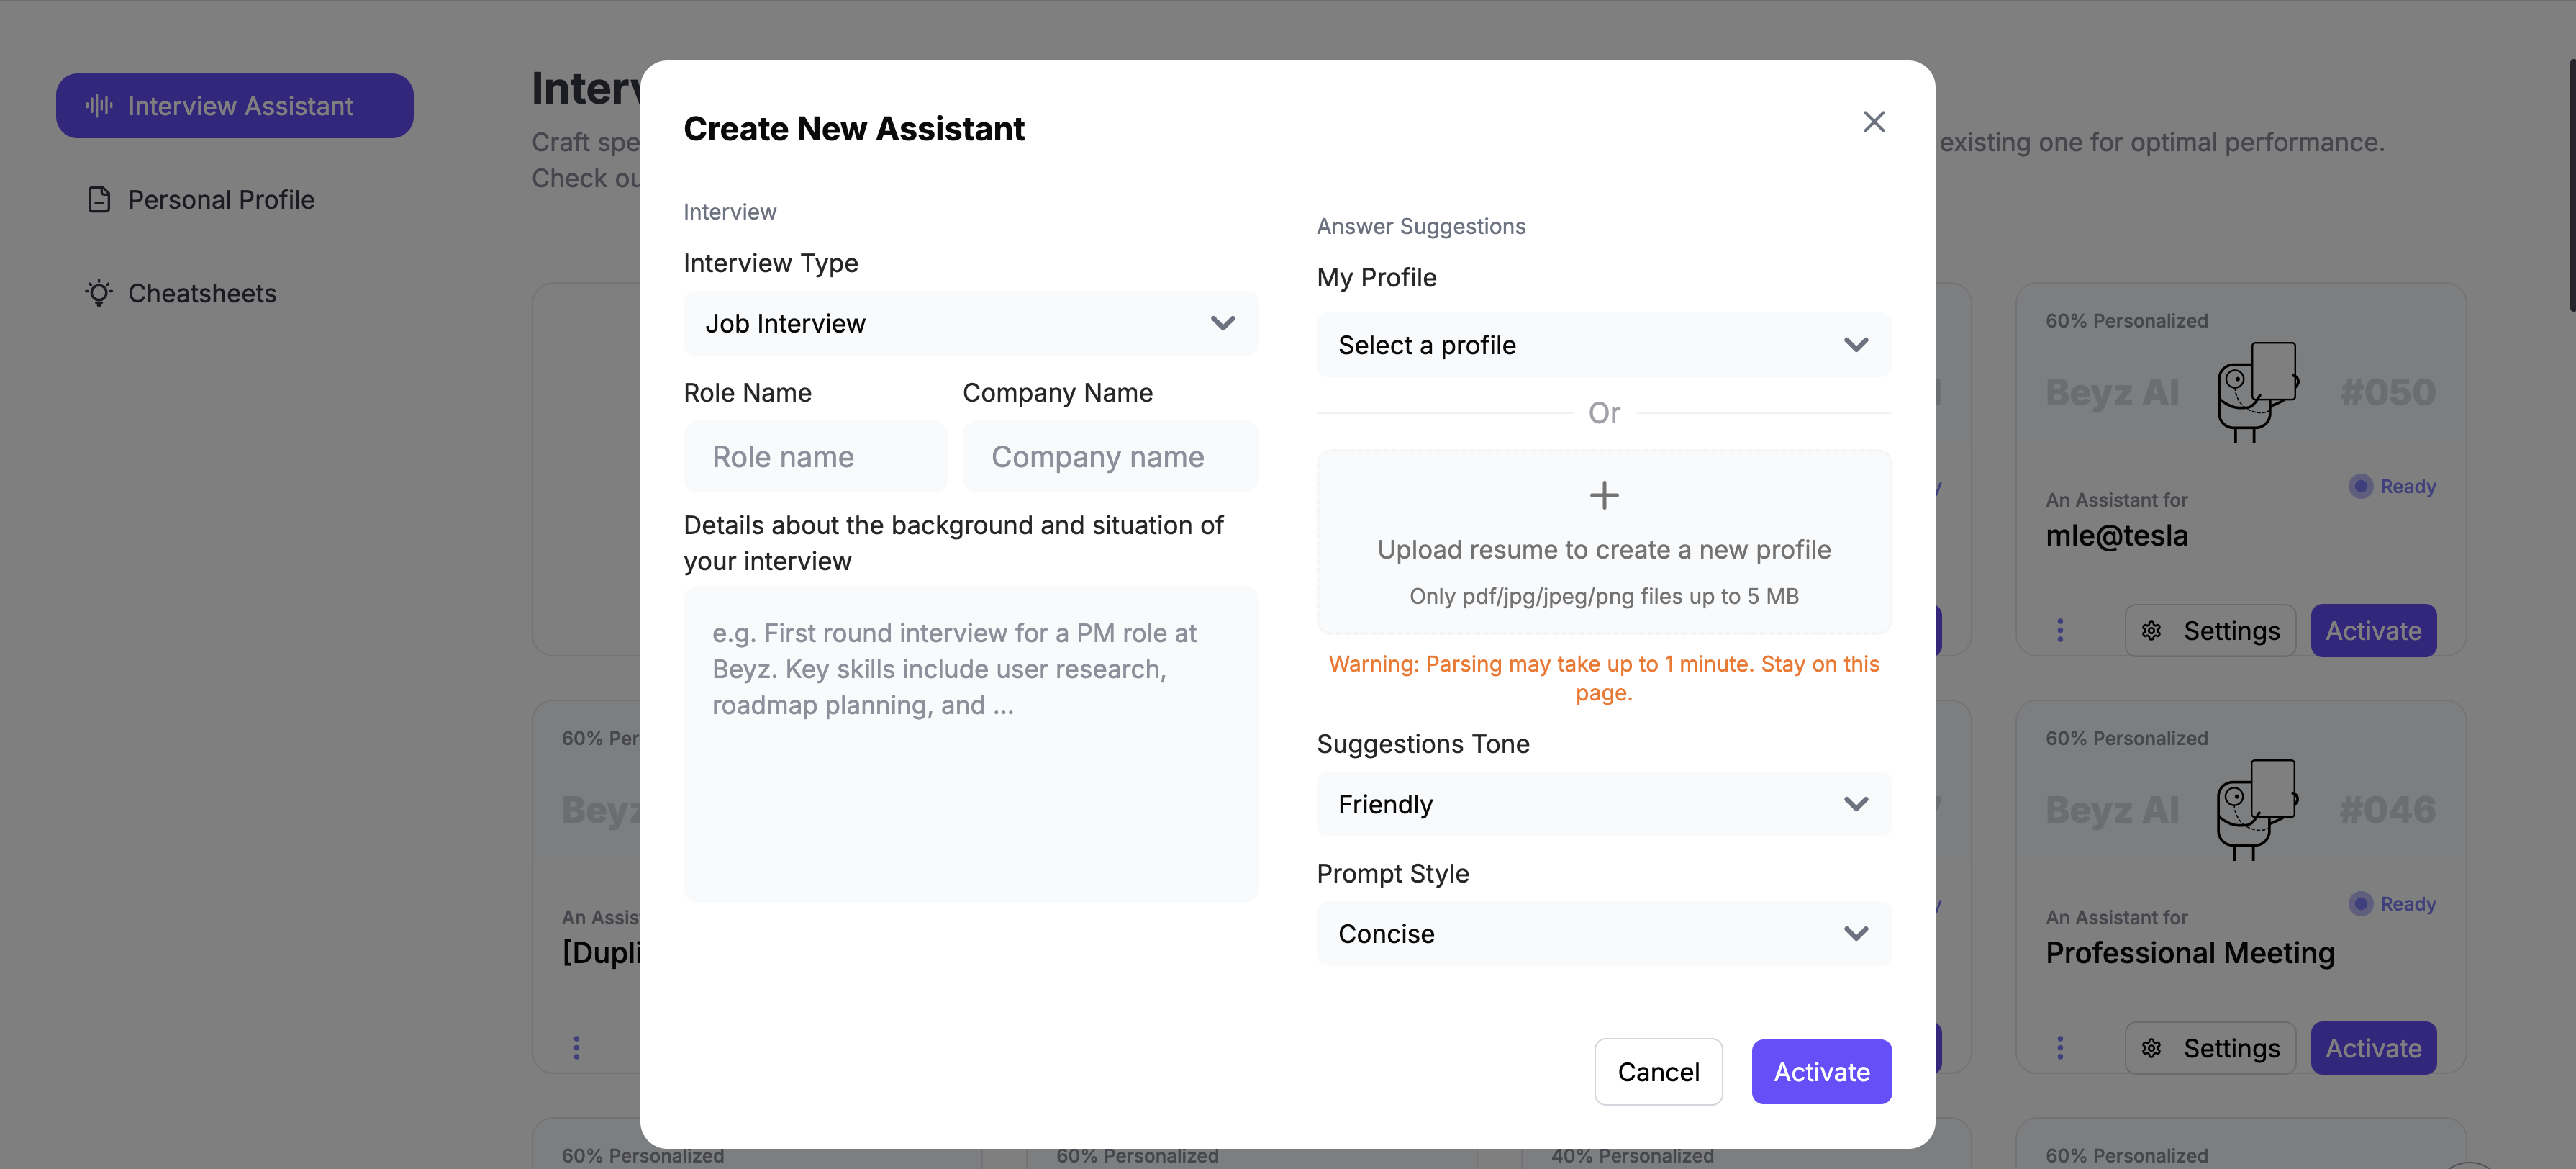
Task: Click the Interview Assistant waveform icon
Action: [99, 106]
